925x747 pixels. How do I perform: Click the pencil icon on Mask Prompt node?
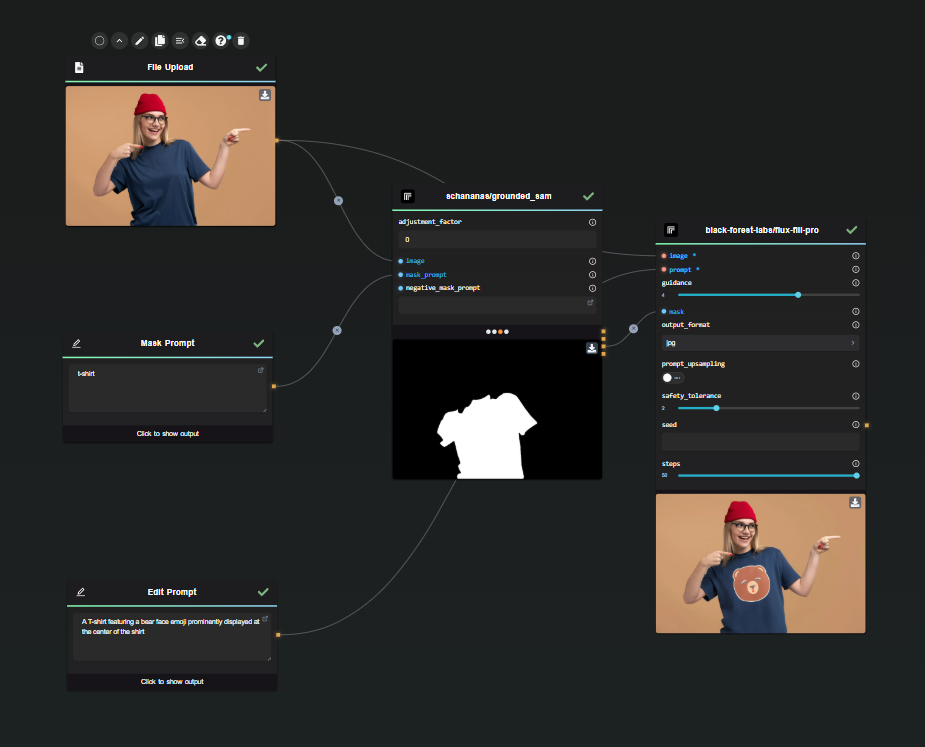tap(77, 343)
